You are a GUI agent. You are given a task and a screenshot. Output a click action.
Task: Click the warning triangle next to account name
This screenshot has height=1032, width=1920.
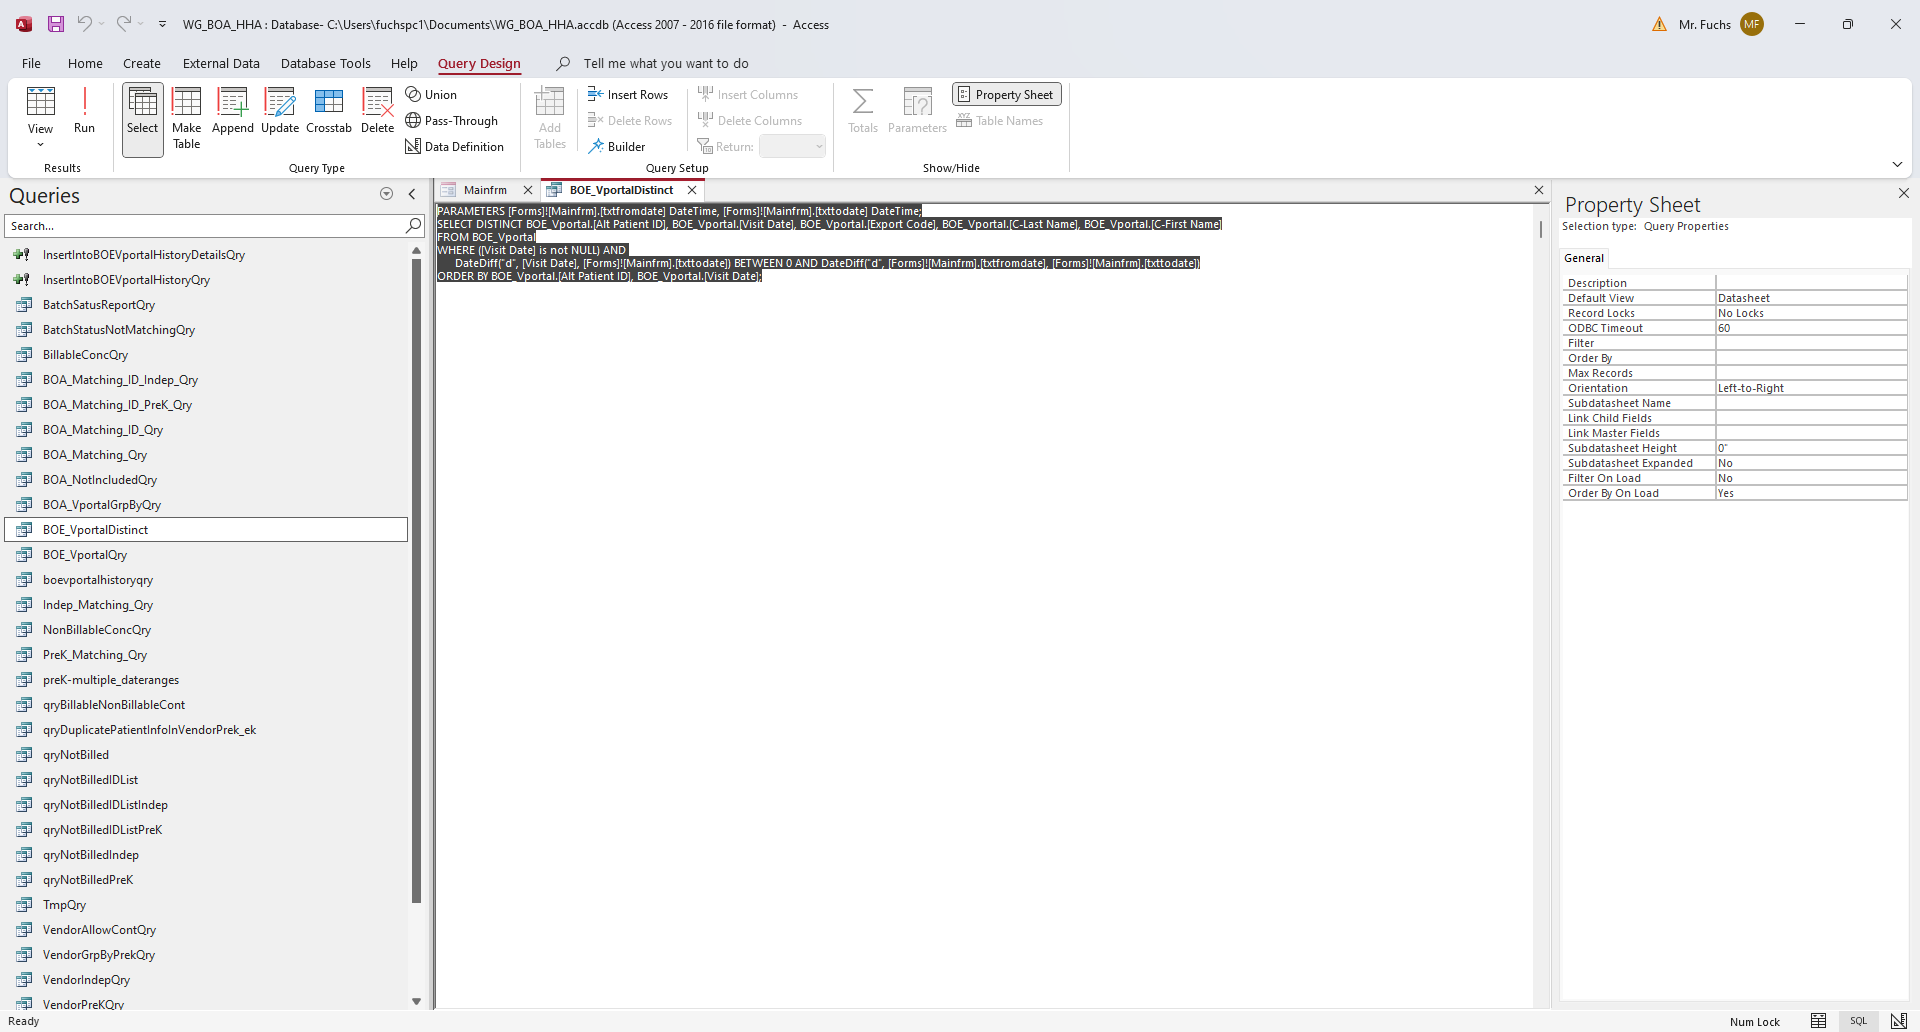point(1659,24)
